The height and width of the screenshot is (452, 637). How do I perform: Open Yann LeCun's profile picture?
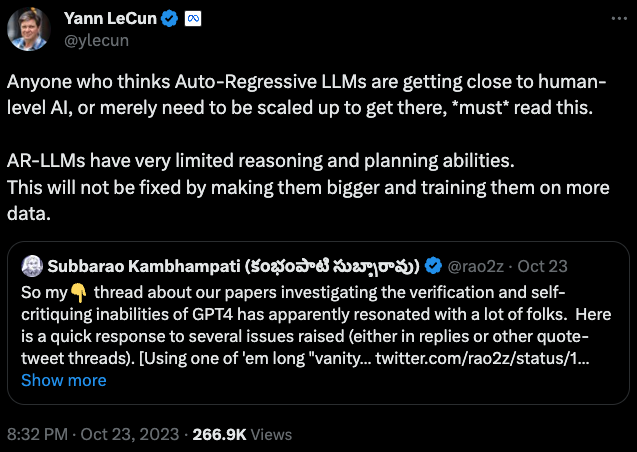[x=28, y=28]
